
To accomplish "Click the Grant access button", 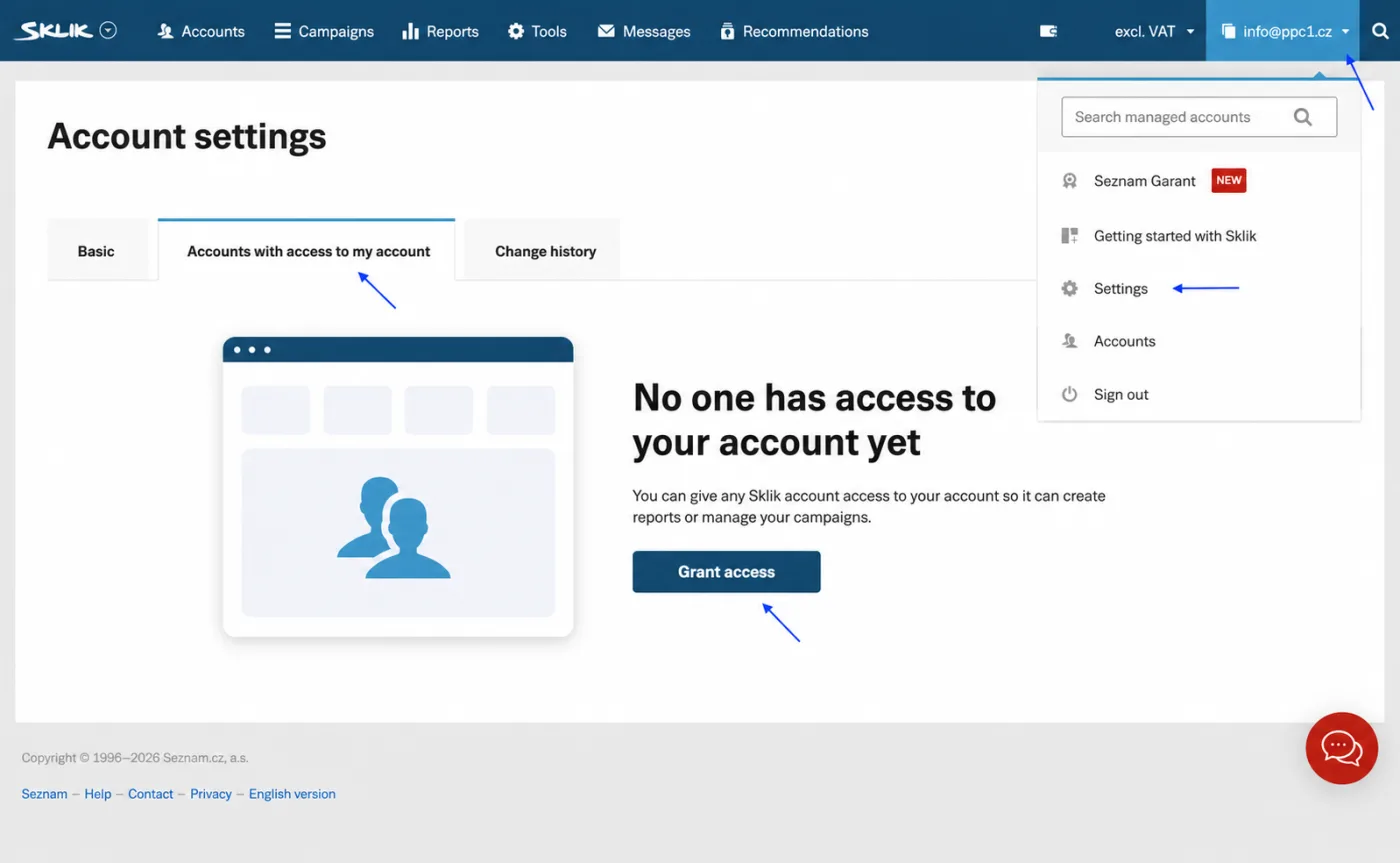I will (726, 572).
